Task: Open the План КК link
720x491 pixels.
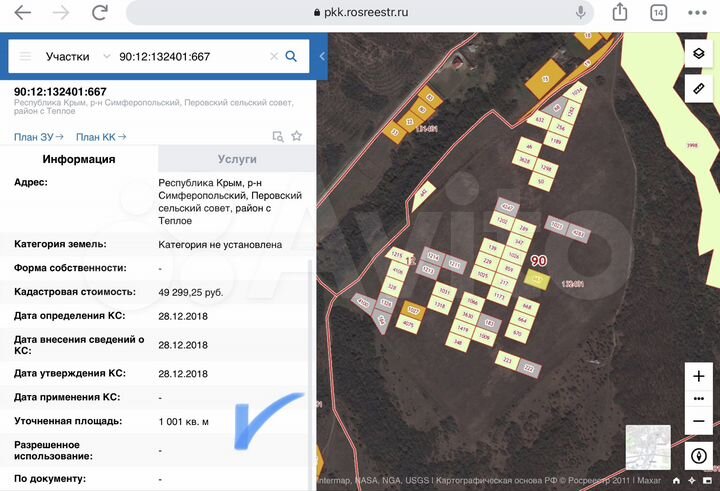Action: point(101,137)
